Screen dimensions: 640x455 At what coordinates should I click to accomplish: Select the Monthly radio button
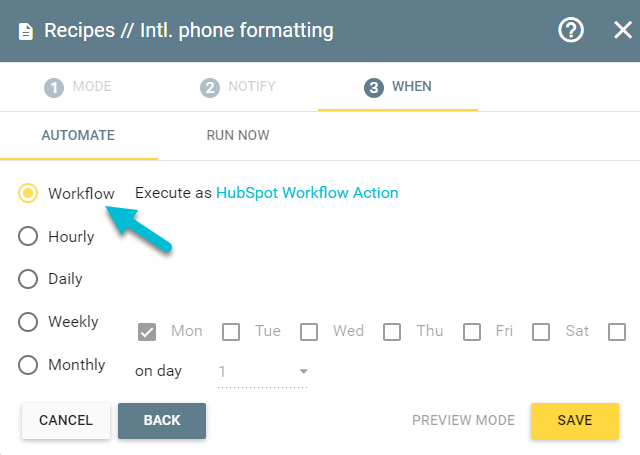[28, 364]
